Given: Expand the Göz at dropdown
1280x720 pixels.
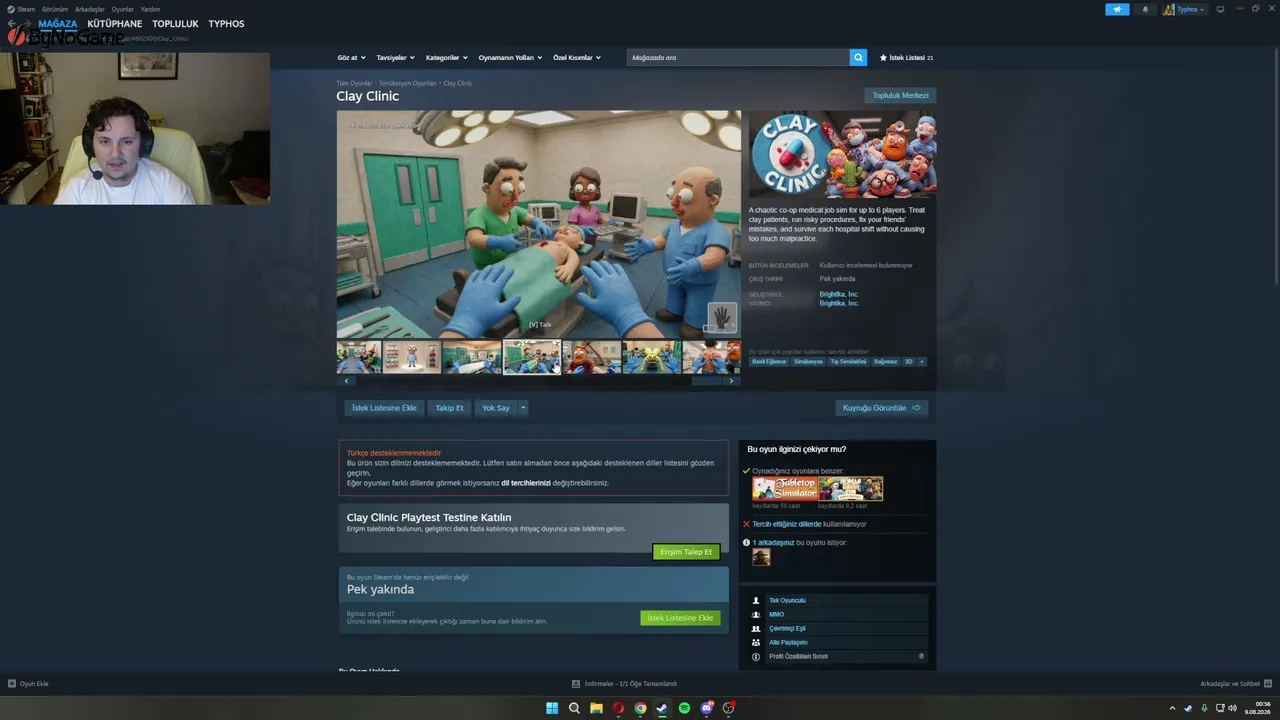Looking at the screenshot, I should 351,58.
